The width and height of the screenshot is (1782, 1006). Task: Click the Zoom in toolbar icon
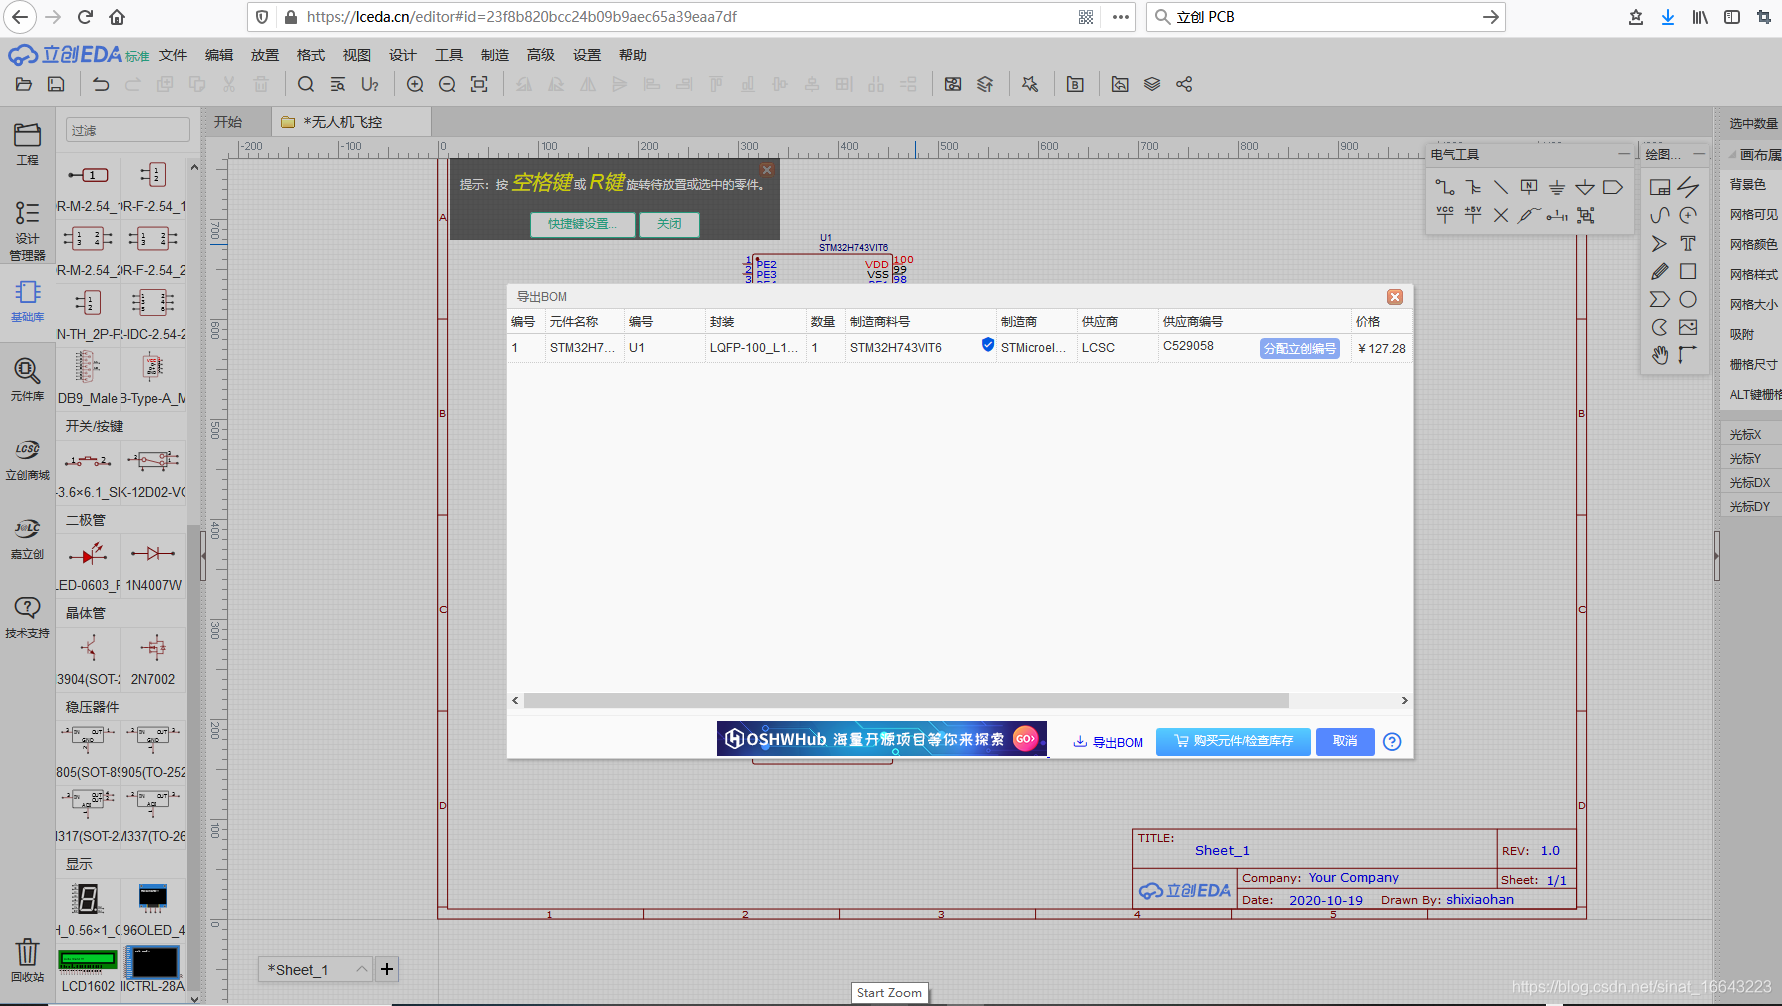(x=415, y=84)
